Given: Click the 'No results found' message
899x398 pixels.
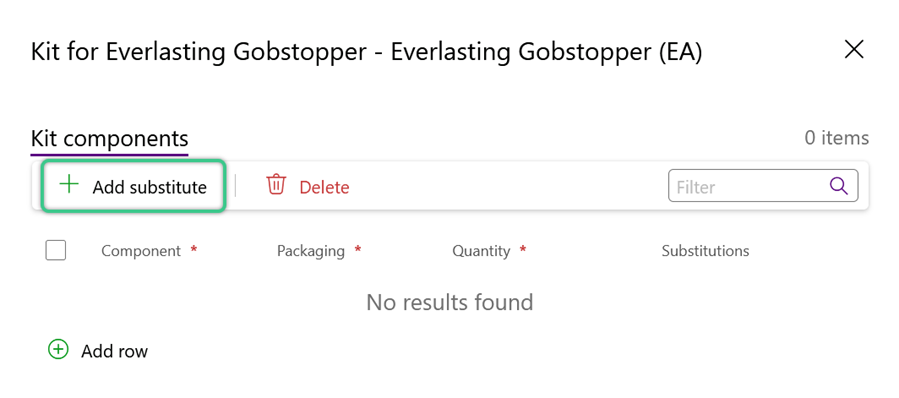Looking at the screenshot, I should pos(450,302).
